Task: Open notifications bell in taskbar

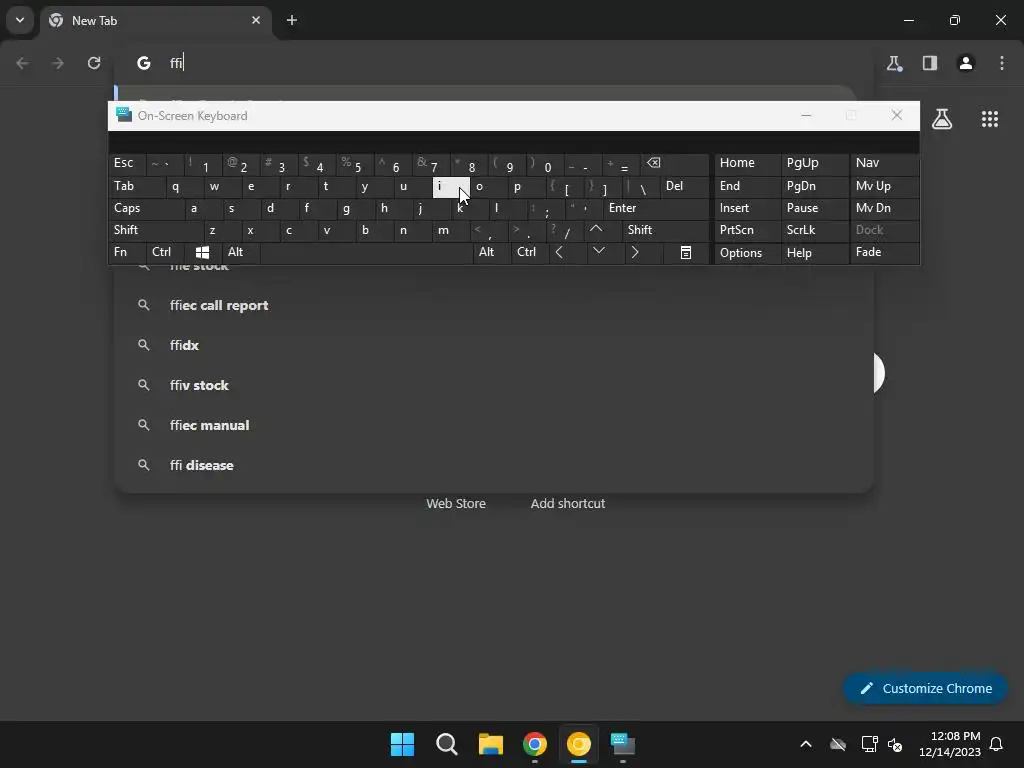Action: [997, 744]
